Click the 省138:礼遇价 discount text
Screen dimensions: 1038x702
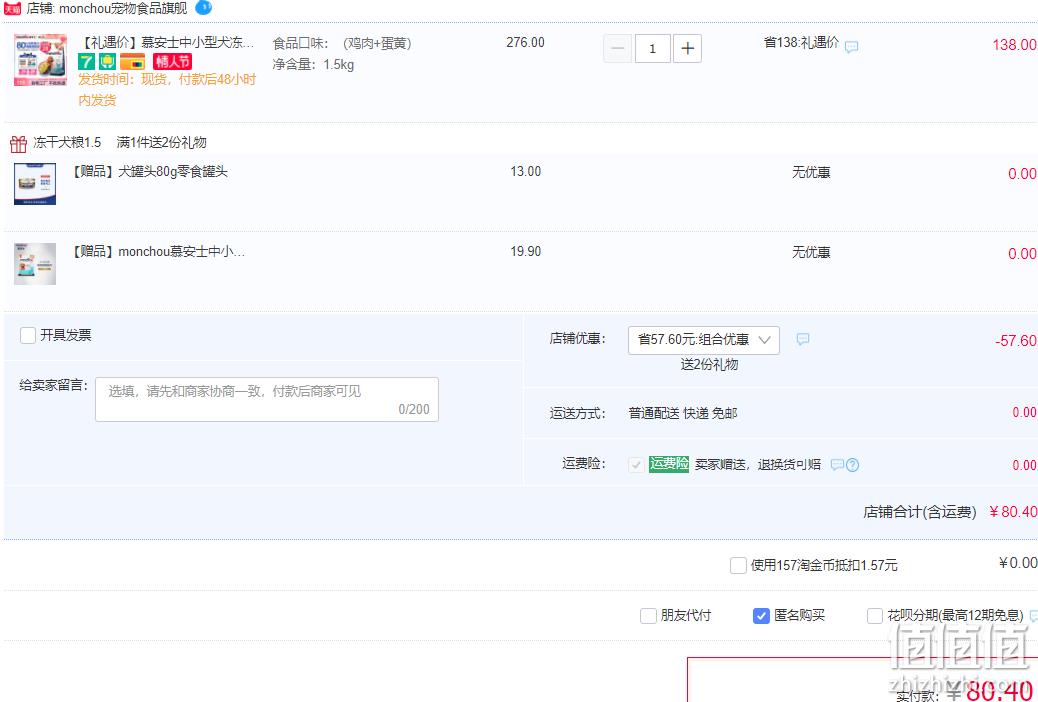pyautogui.click(x=801, y=43)
